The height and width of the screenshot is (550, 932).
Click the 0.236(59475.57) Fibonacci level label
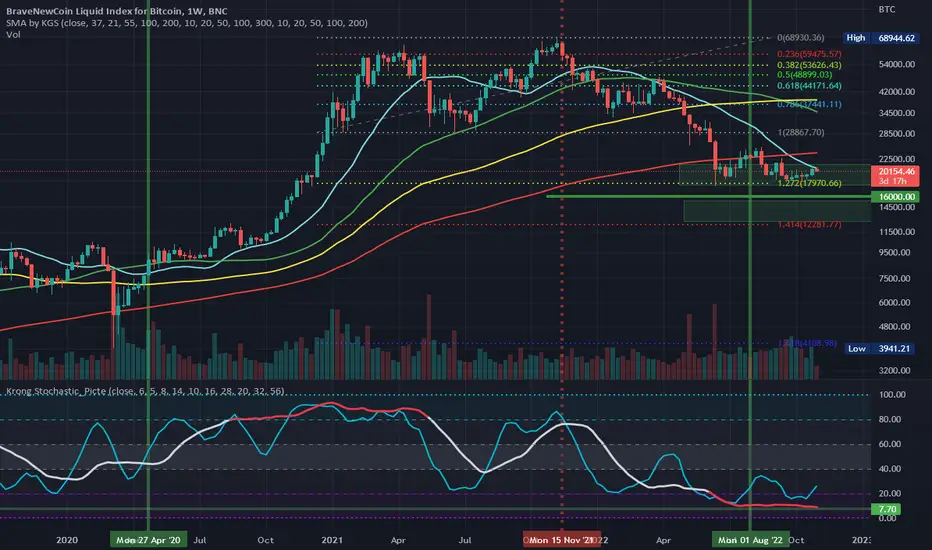809,54
